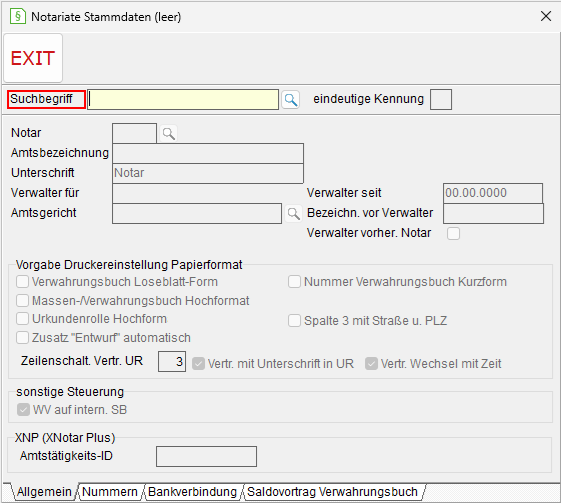Click the Suchbegriff search magnifier icon

[291, 100]
